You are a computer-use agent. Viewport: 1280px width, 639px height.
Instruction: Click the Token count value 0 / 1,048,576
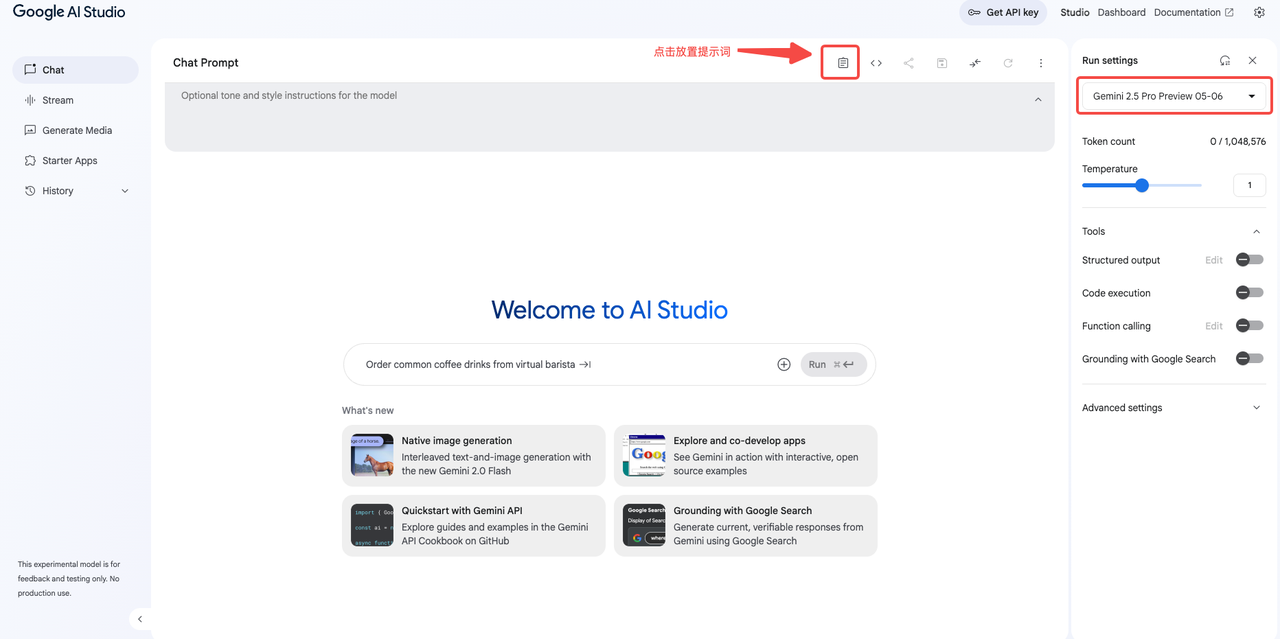click(x=1238, y=142)
